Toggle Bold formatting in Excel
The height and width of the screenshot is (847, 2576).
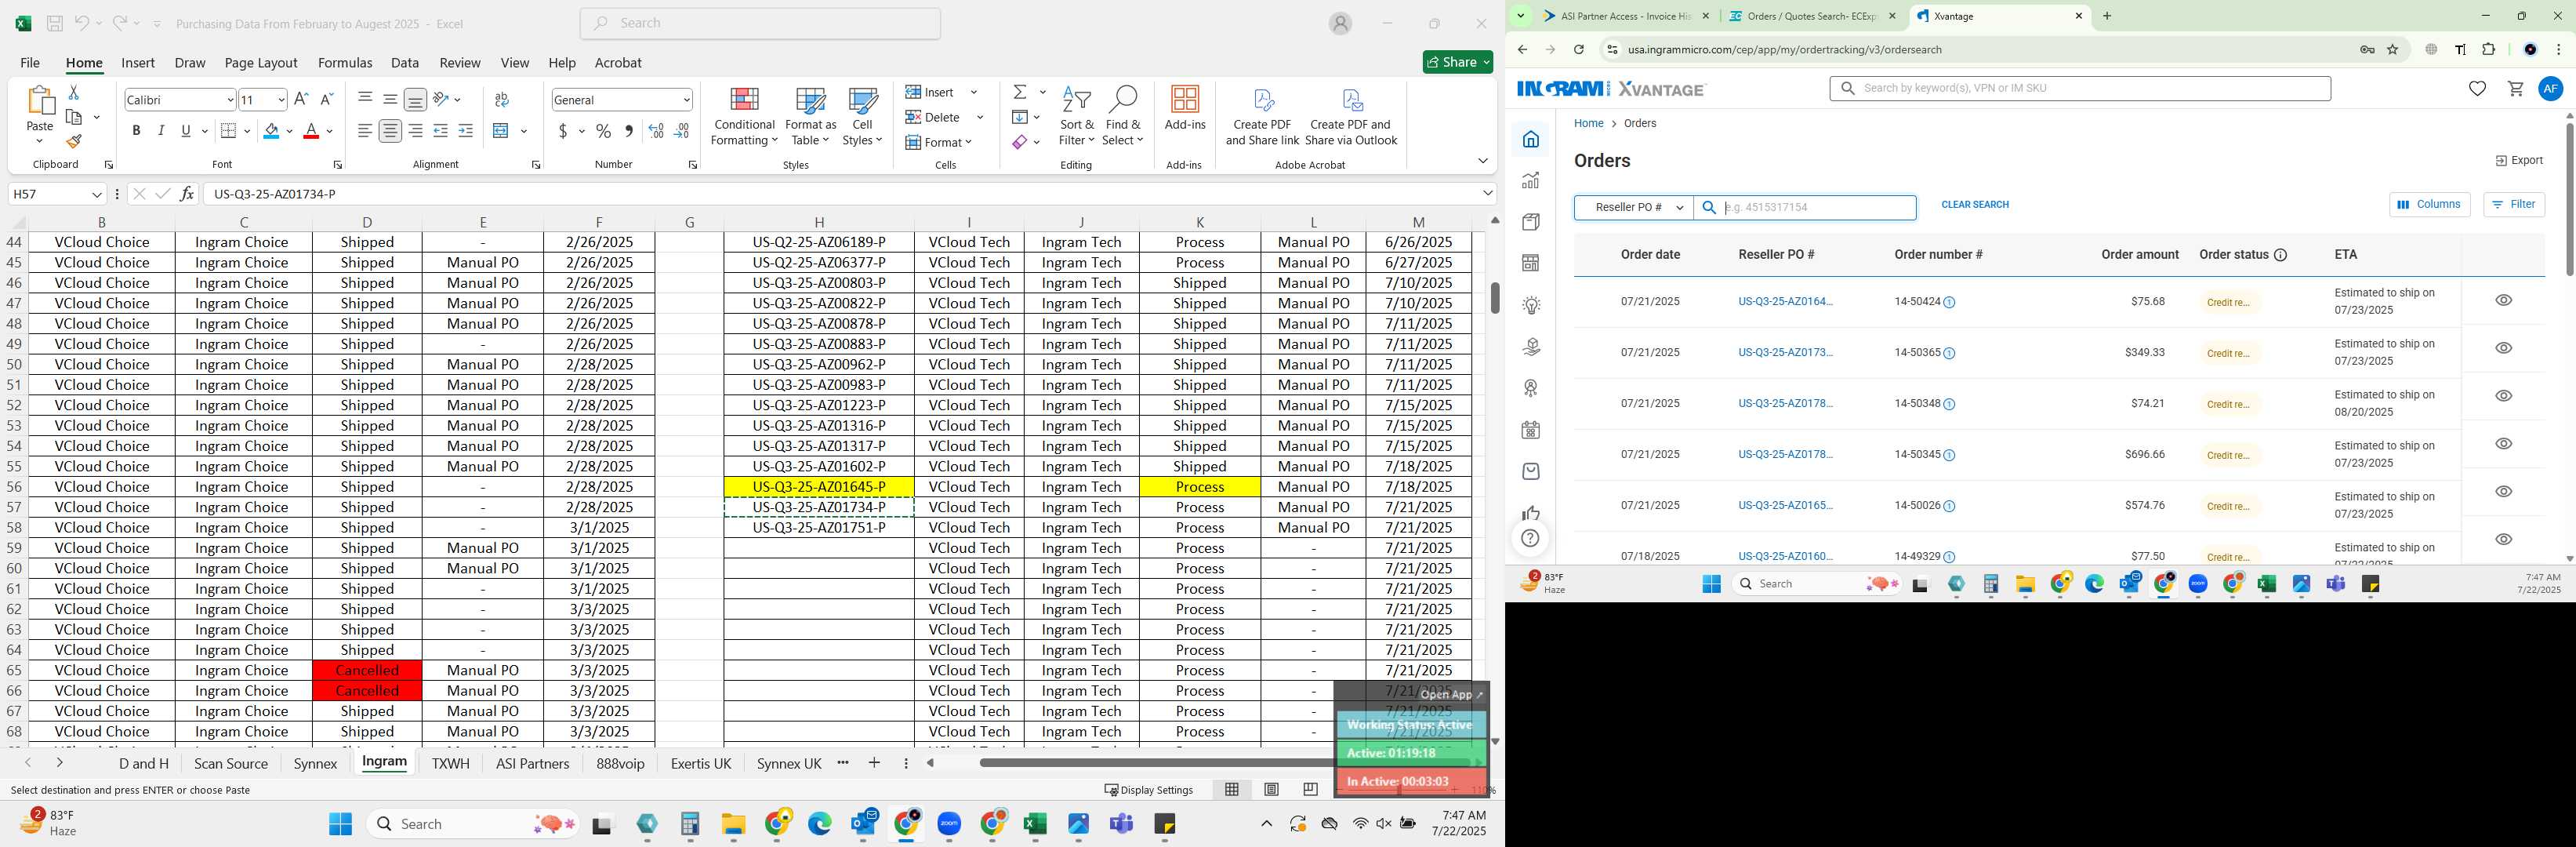pyautogui.click(x=136, y=131)
